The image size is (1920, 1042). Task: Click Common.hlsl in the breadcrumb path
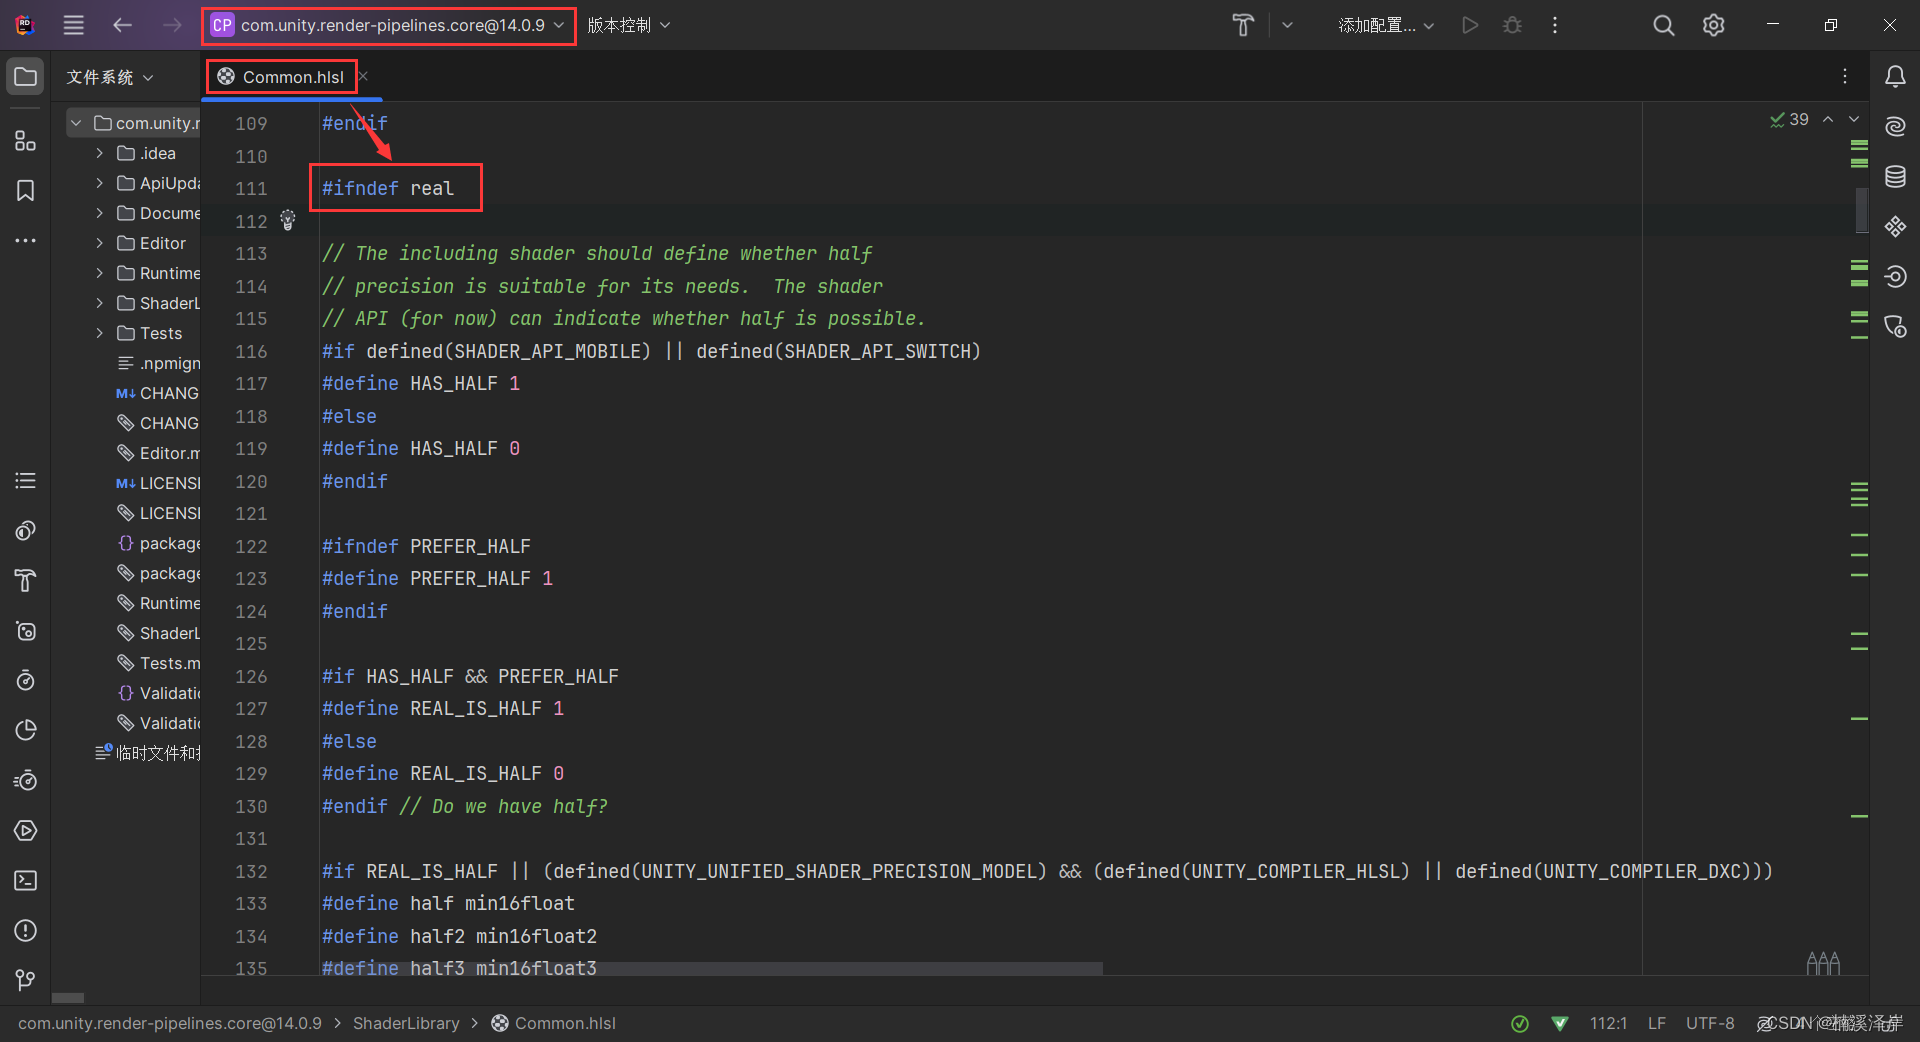(553, 1023)
